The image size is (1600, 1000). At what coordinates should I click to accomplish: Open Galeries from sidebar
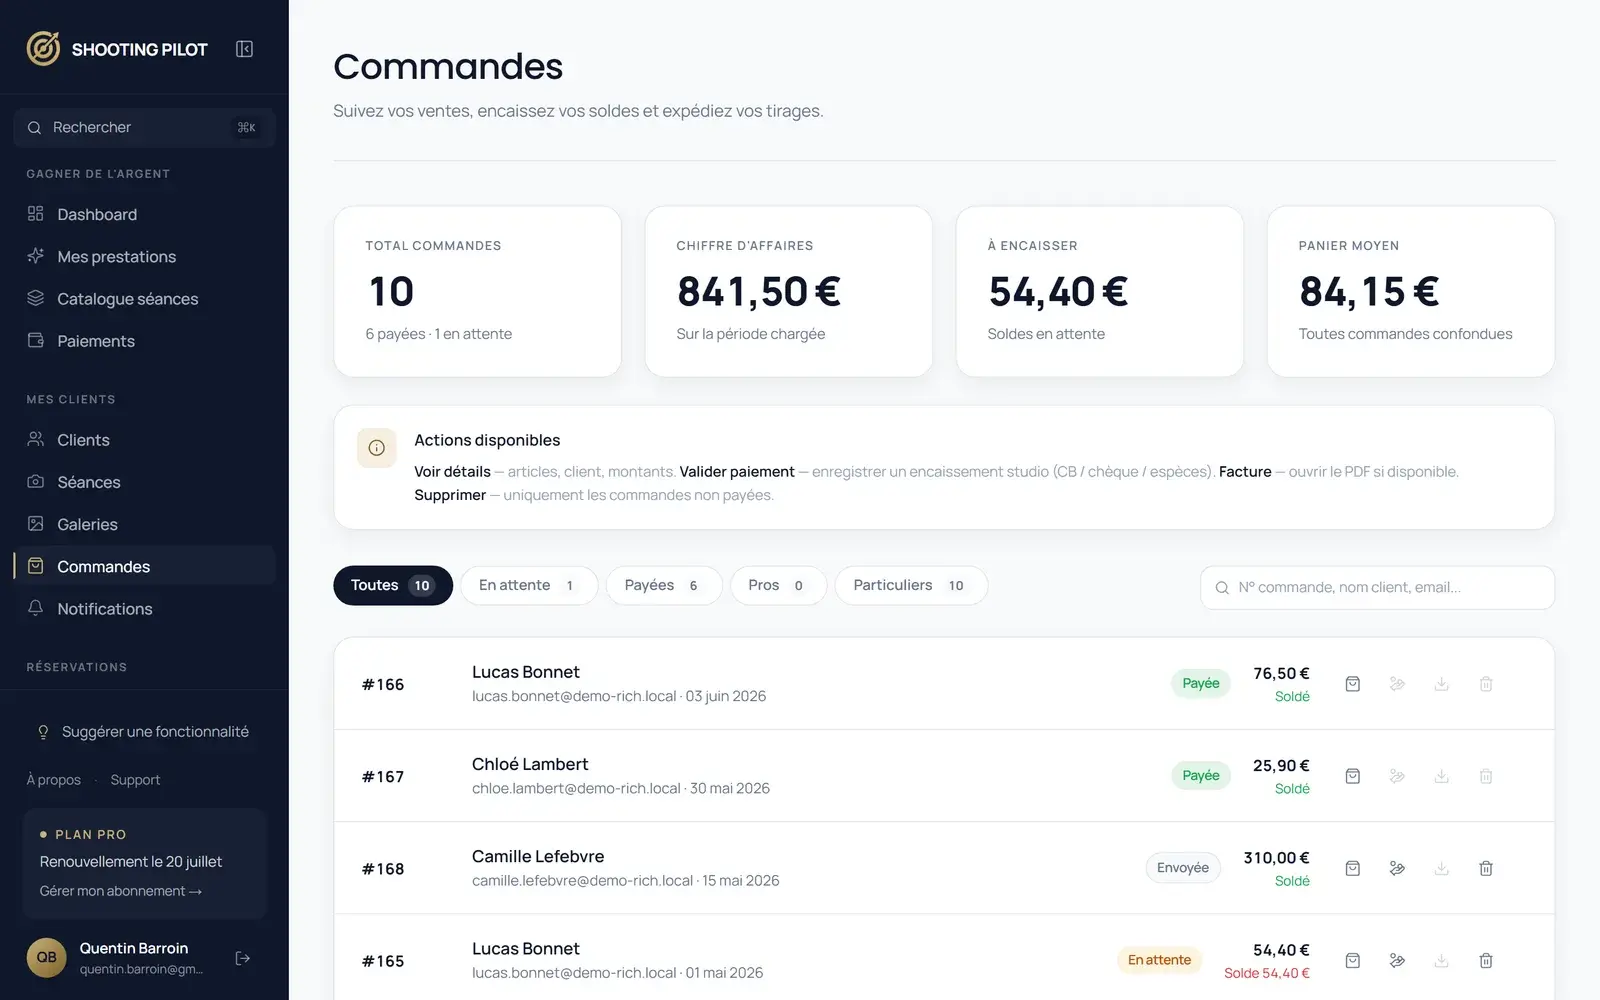[145, 524]
